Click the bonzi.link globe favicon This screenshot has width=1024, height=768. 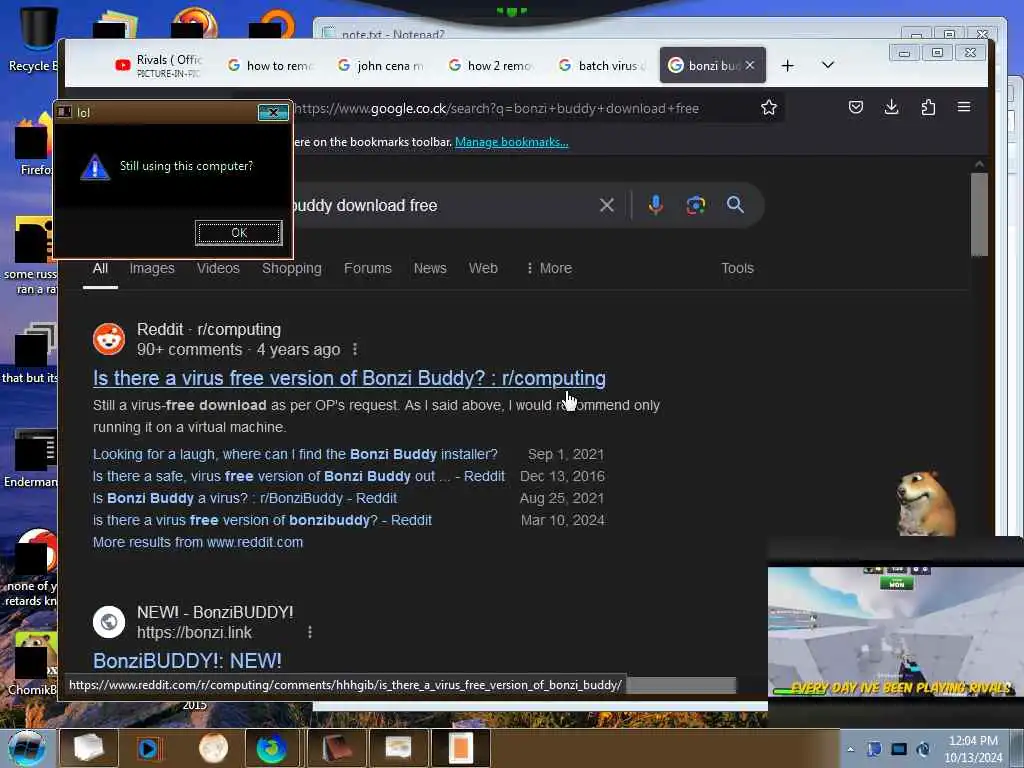[109, 622]
